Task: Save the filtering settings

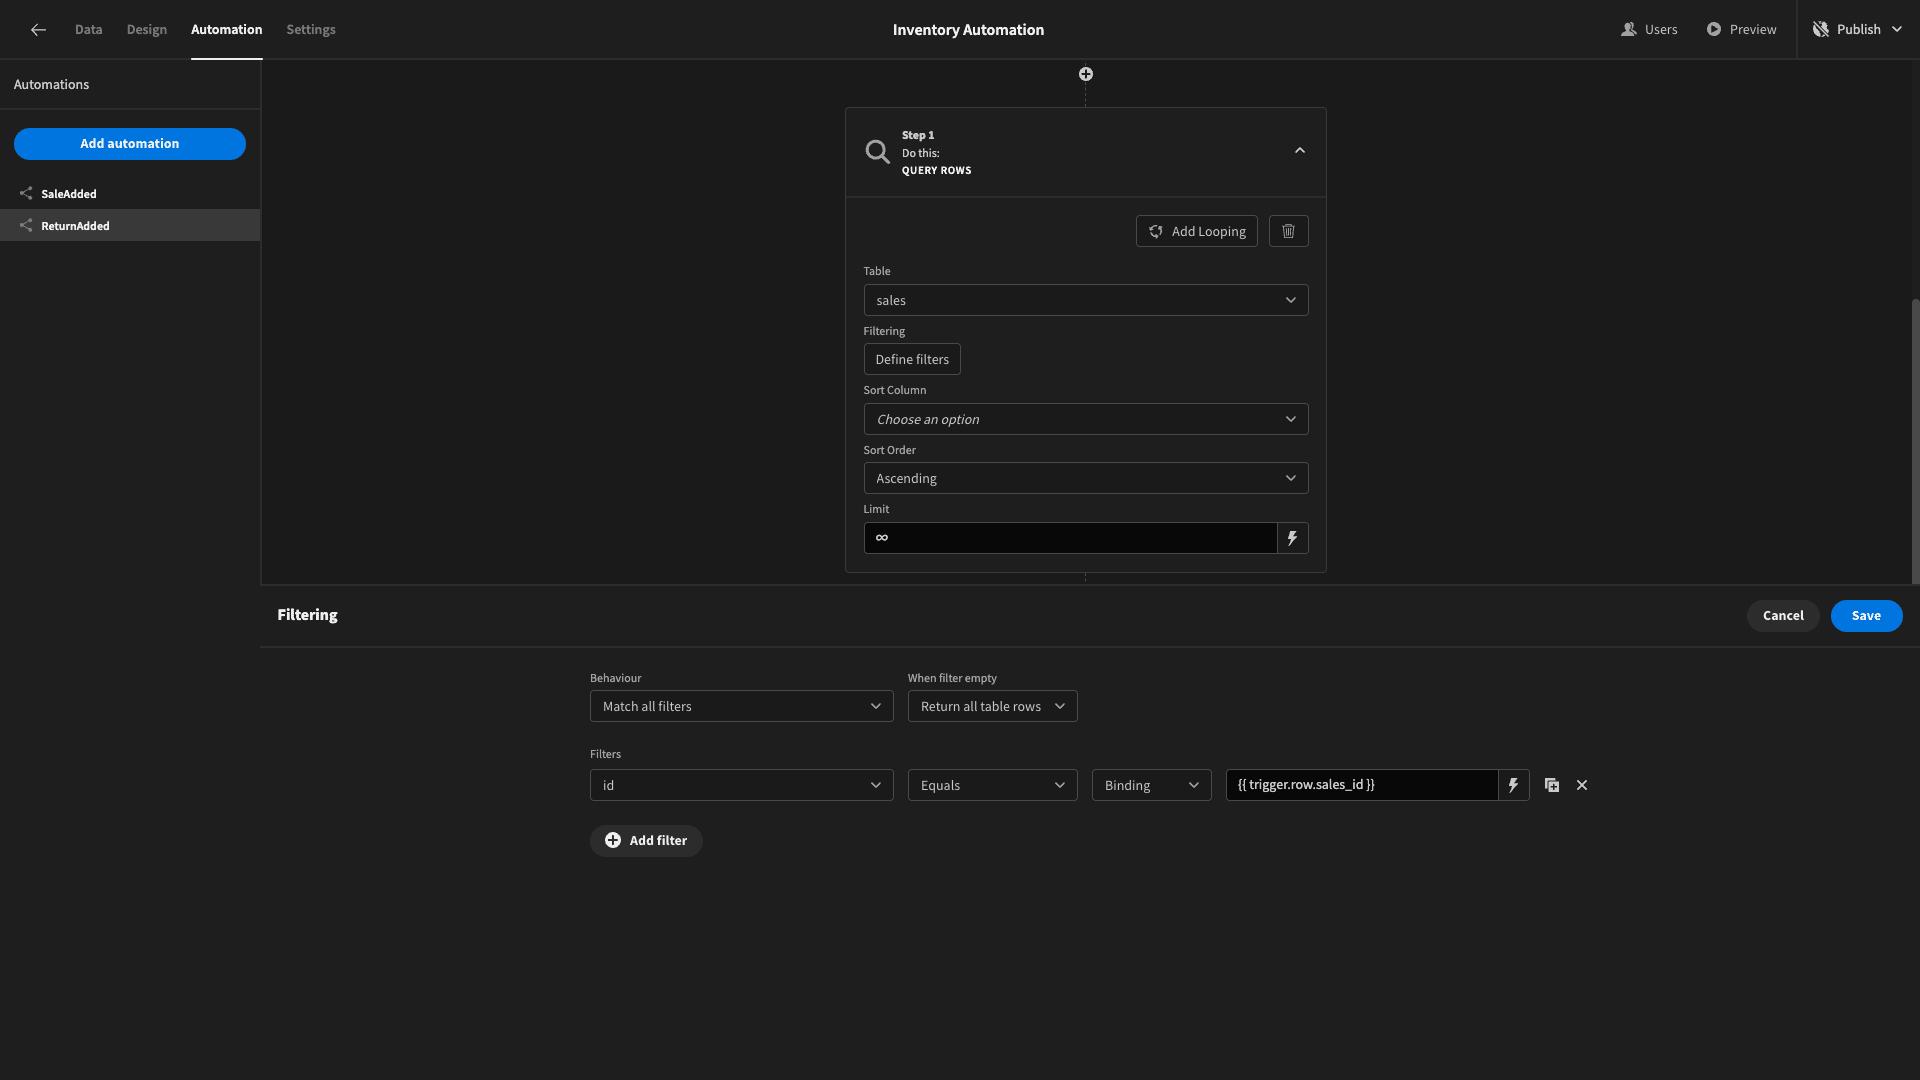Action: click(x=1866, y=616)
